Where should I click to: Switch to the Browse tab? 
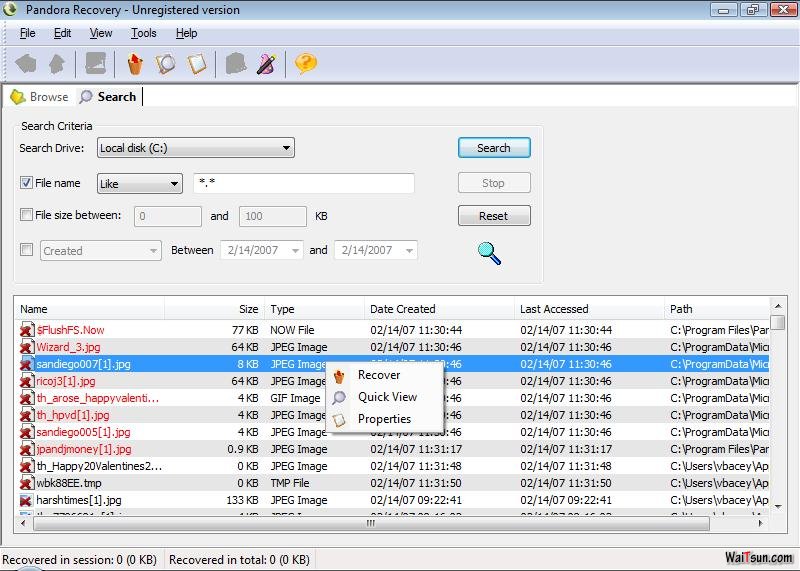pos(40,97)
